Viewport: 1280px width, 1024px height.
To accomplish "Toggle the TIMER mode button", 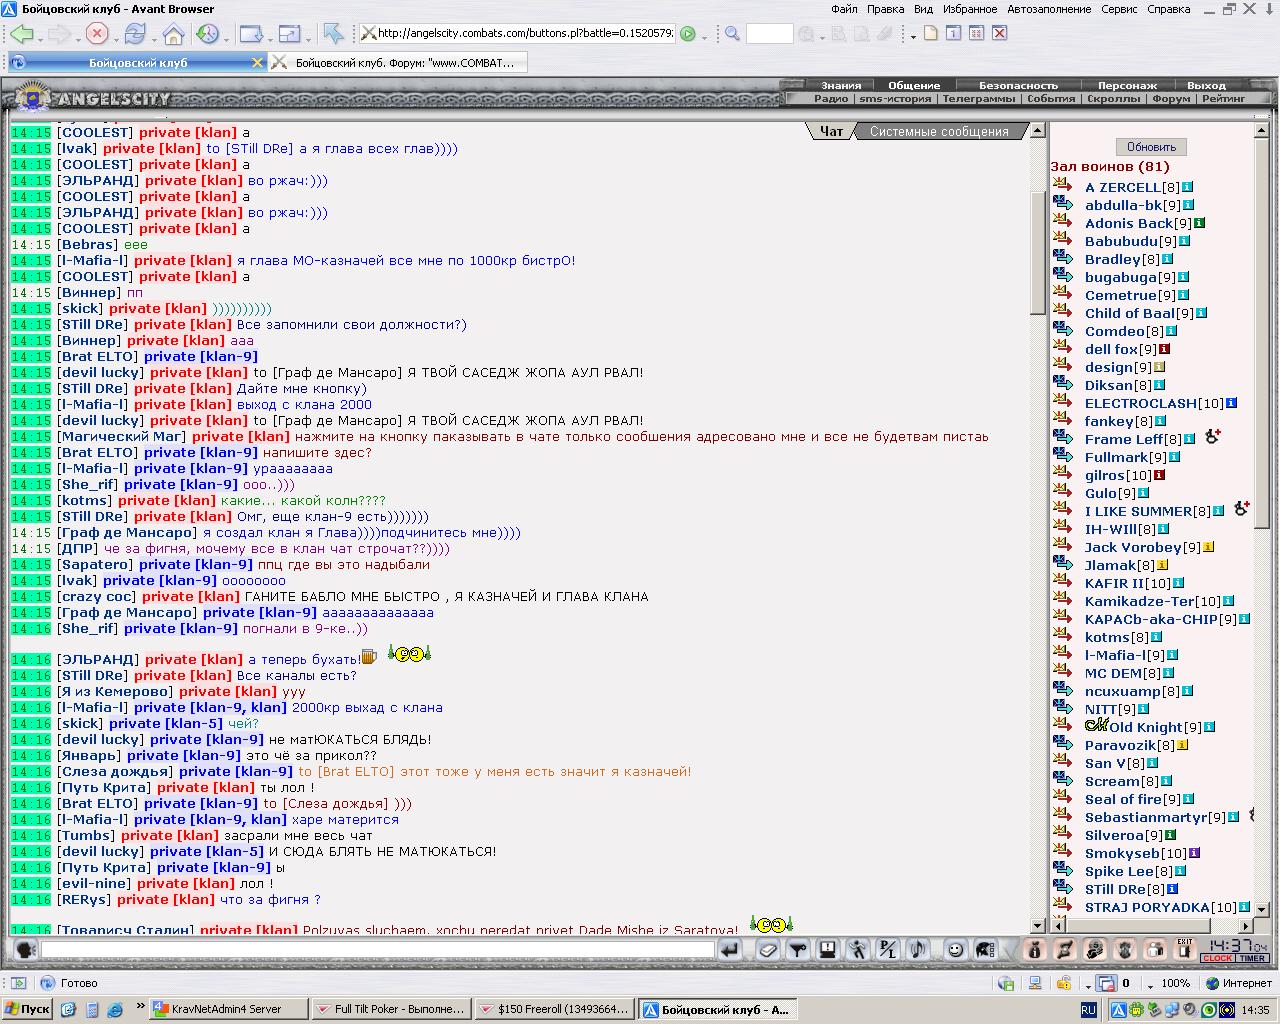I will (x=1252, y=958).
